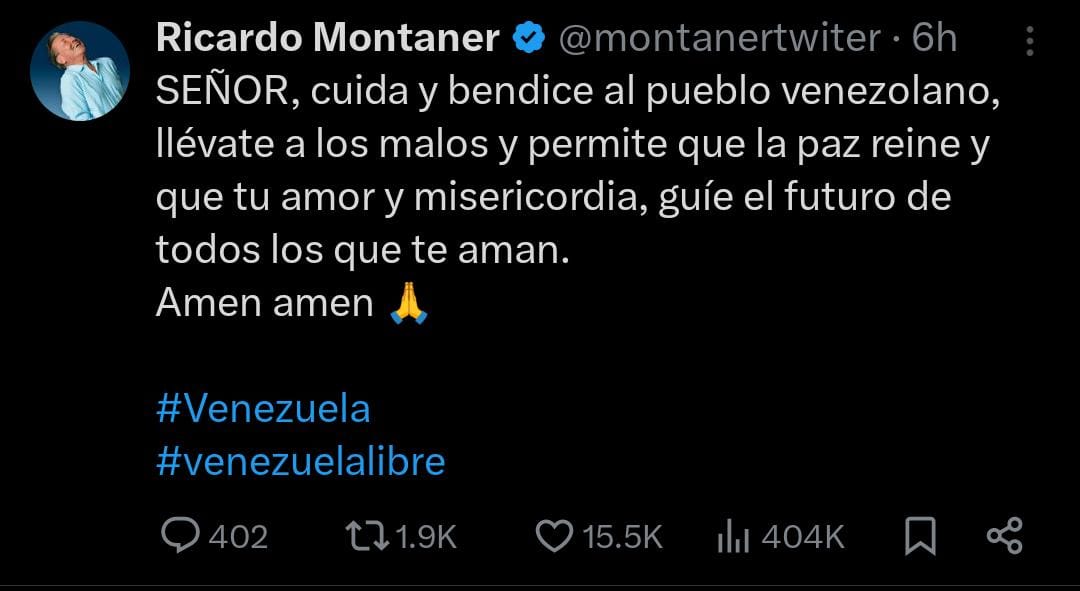Click the Ricardo Montaner display name

point(328,39)
